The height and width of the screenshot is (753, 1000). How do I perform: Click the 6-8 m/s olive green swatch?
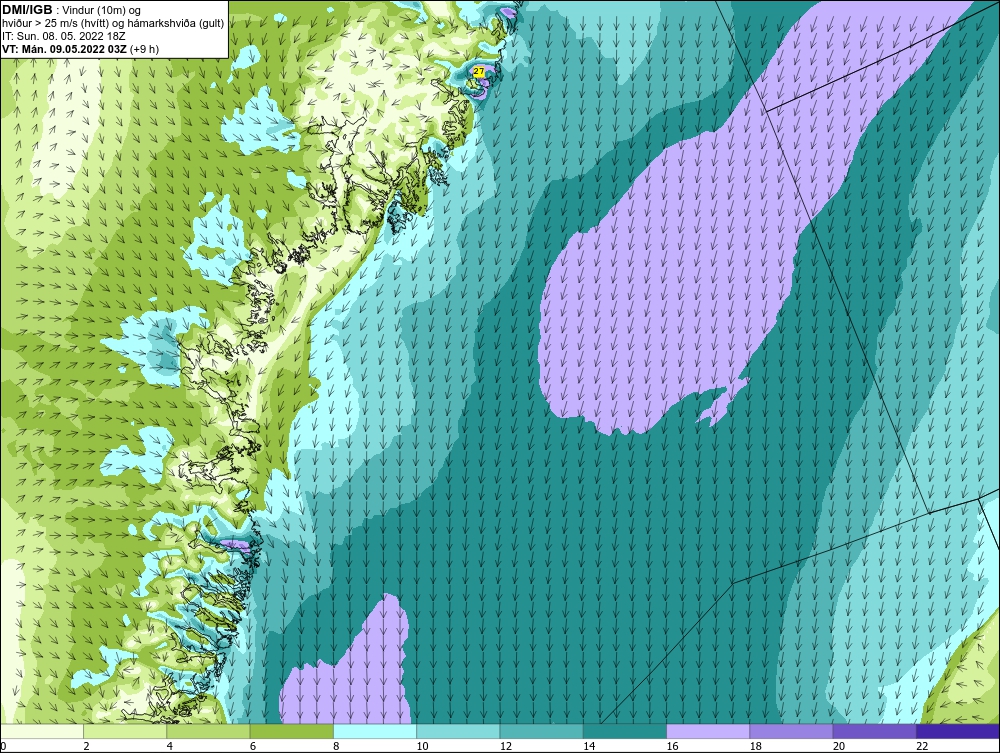[291, 731]
